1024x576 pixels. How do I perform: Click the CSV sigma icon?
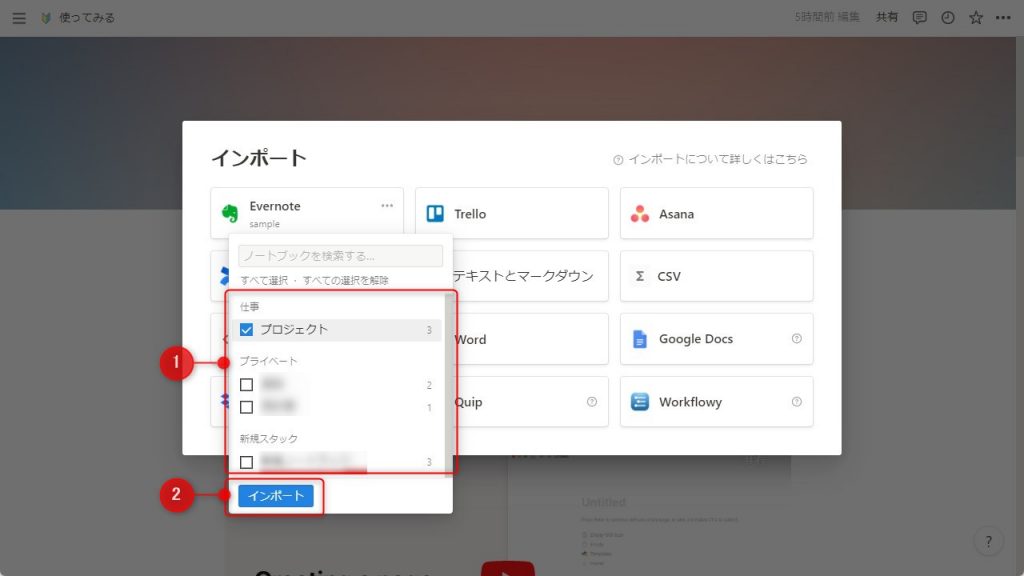point(640,276)
